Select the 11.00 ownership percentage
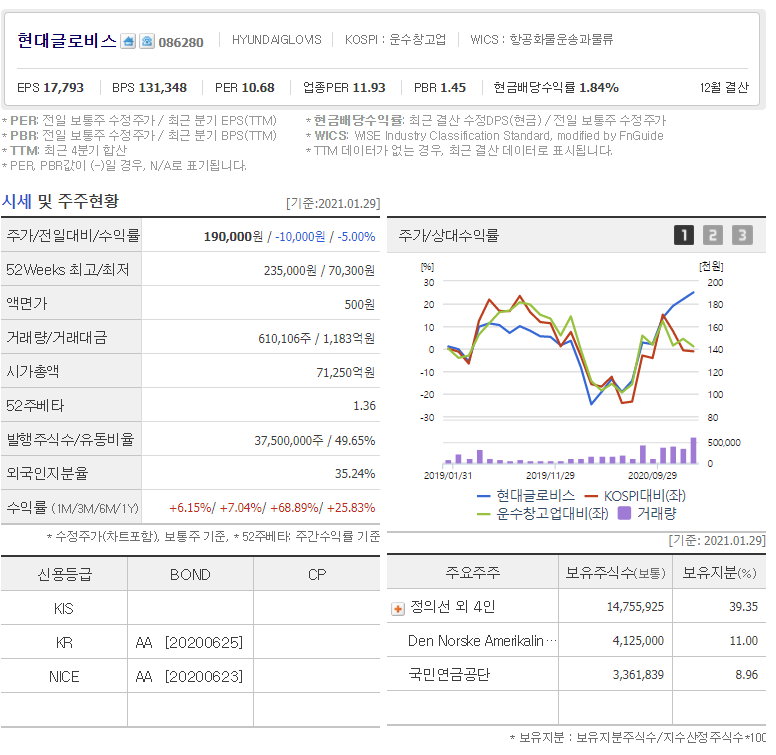The height and width of the screenshot is (755, 776). [744, 641]
